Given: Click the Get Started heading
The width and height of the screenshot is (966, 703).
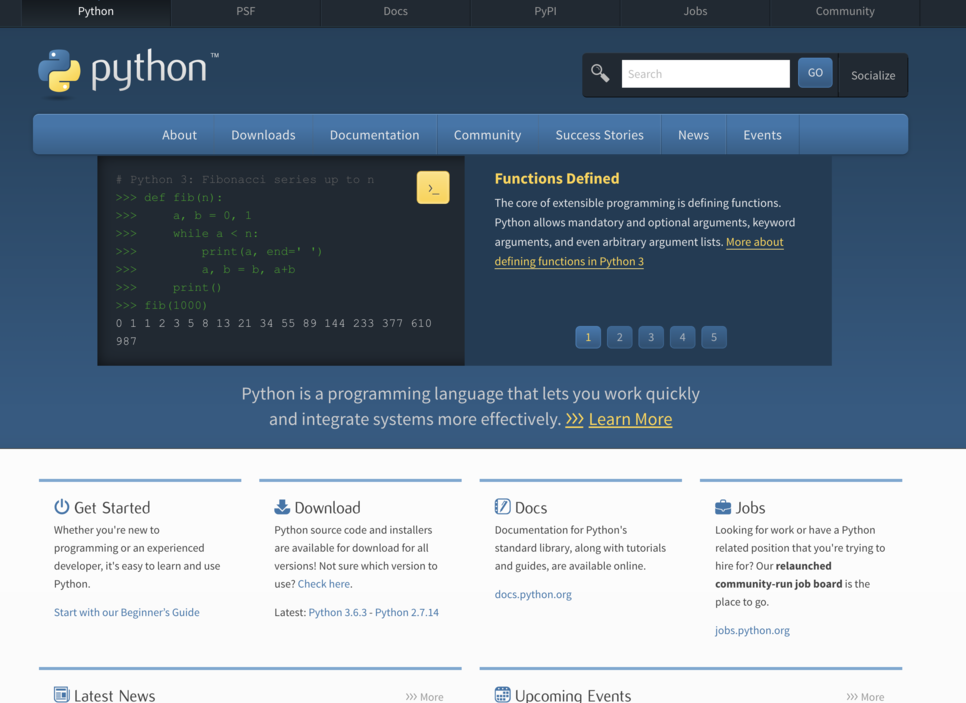Looking at the screenshot, I should click(x=112, y=508).
